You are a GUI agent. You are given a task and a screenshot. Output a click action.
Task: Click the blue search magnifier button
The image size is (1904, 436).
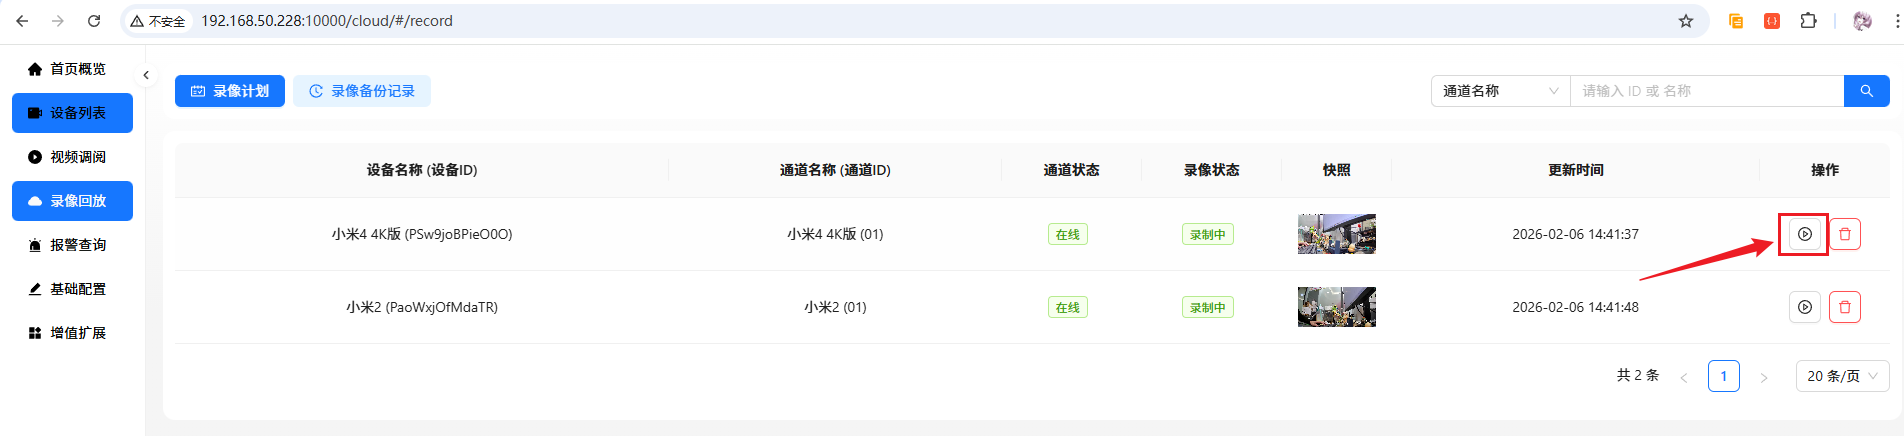[x=1866, y=91]
